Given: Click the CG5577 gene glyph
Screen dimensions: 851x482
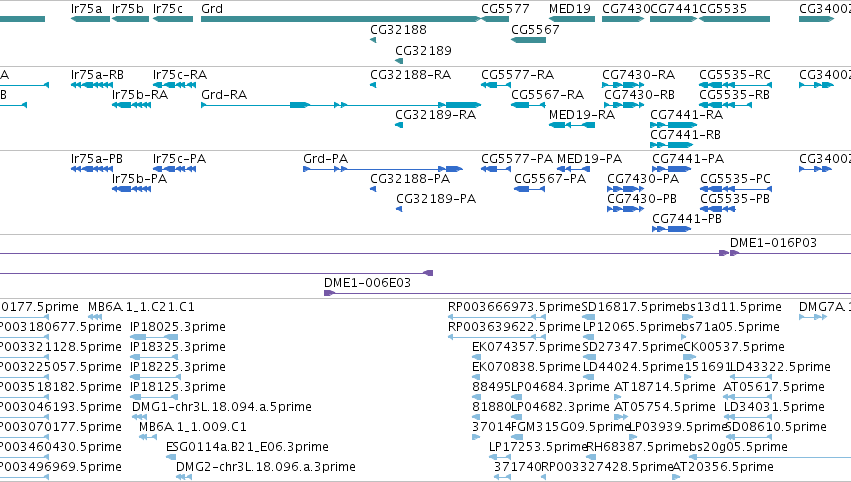Looking at the screenshot, I should pos(495,19).
